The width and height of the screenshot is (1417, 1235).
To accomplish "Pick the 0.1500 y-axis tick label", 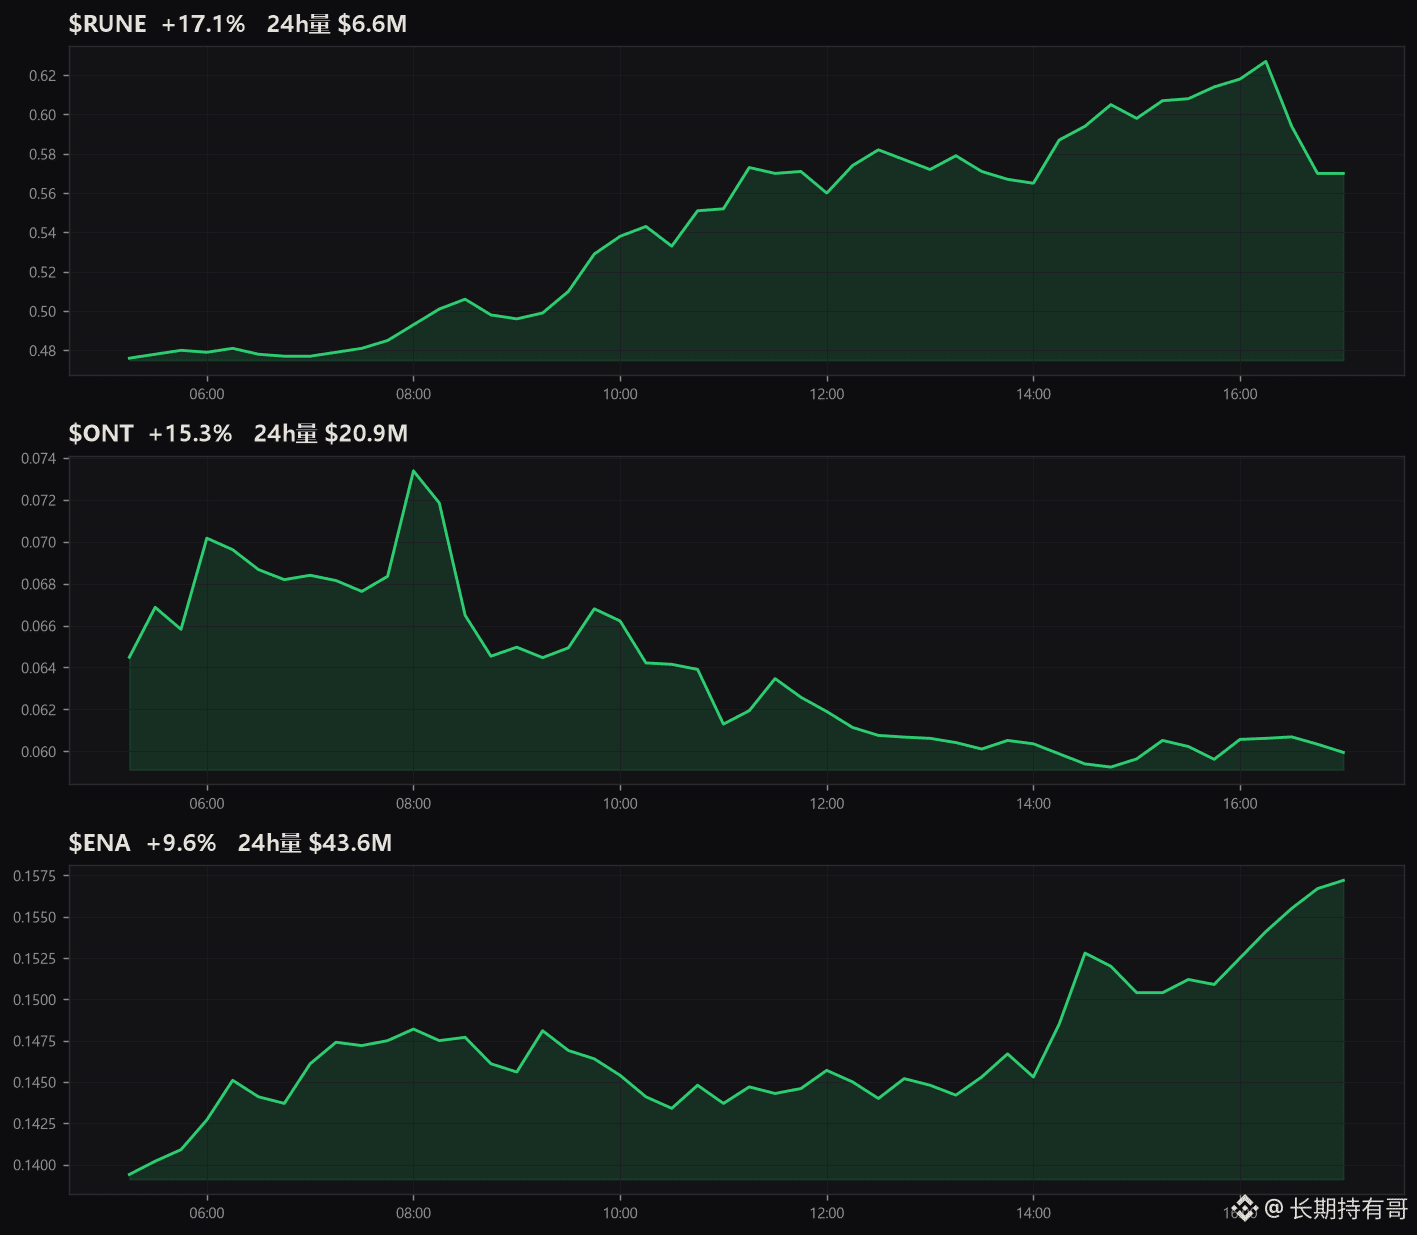I will [x=35, y=1000].
